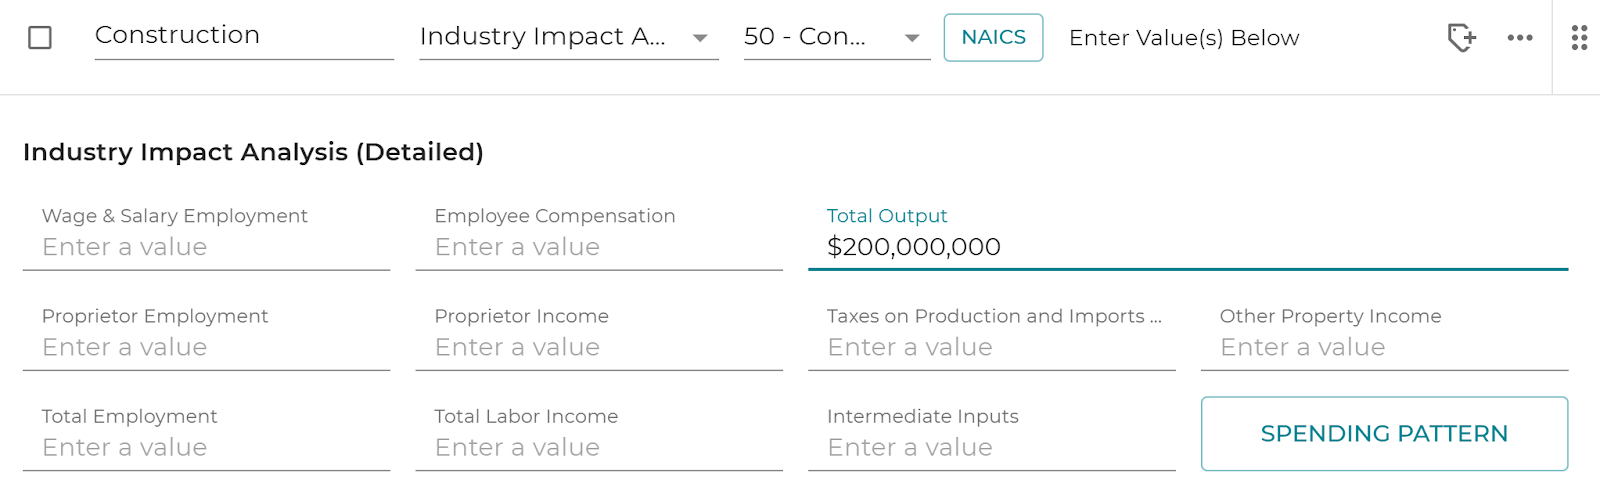Screen dimensions: 1600x498
Task: Select the Other Property Income field
Action: coord(1384,336)
